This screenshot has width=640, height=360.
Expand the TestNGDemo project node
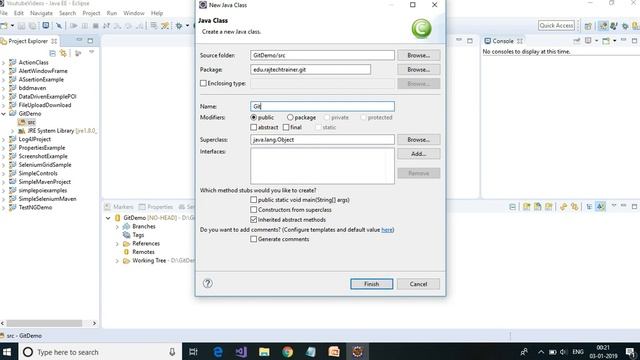4,207
